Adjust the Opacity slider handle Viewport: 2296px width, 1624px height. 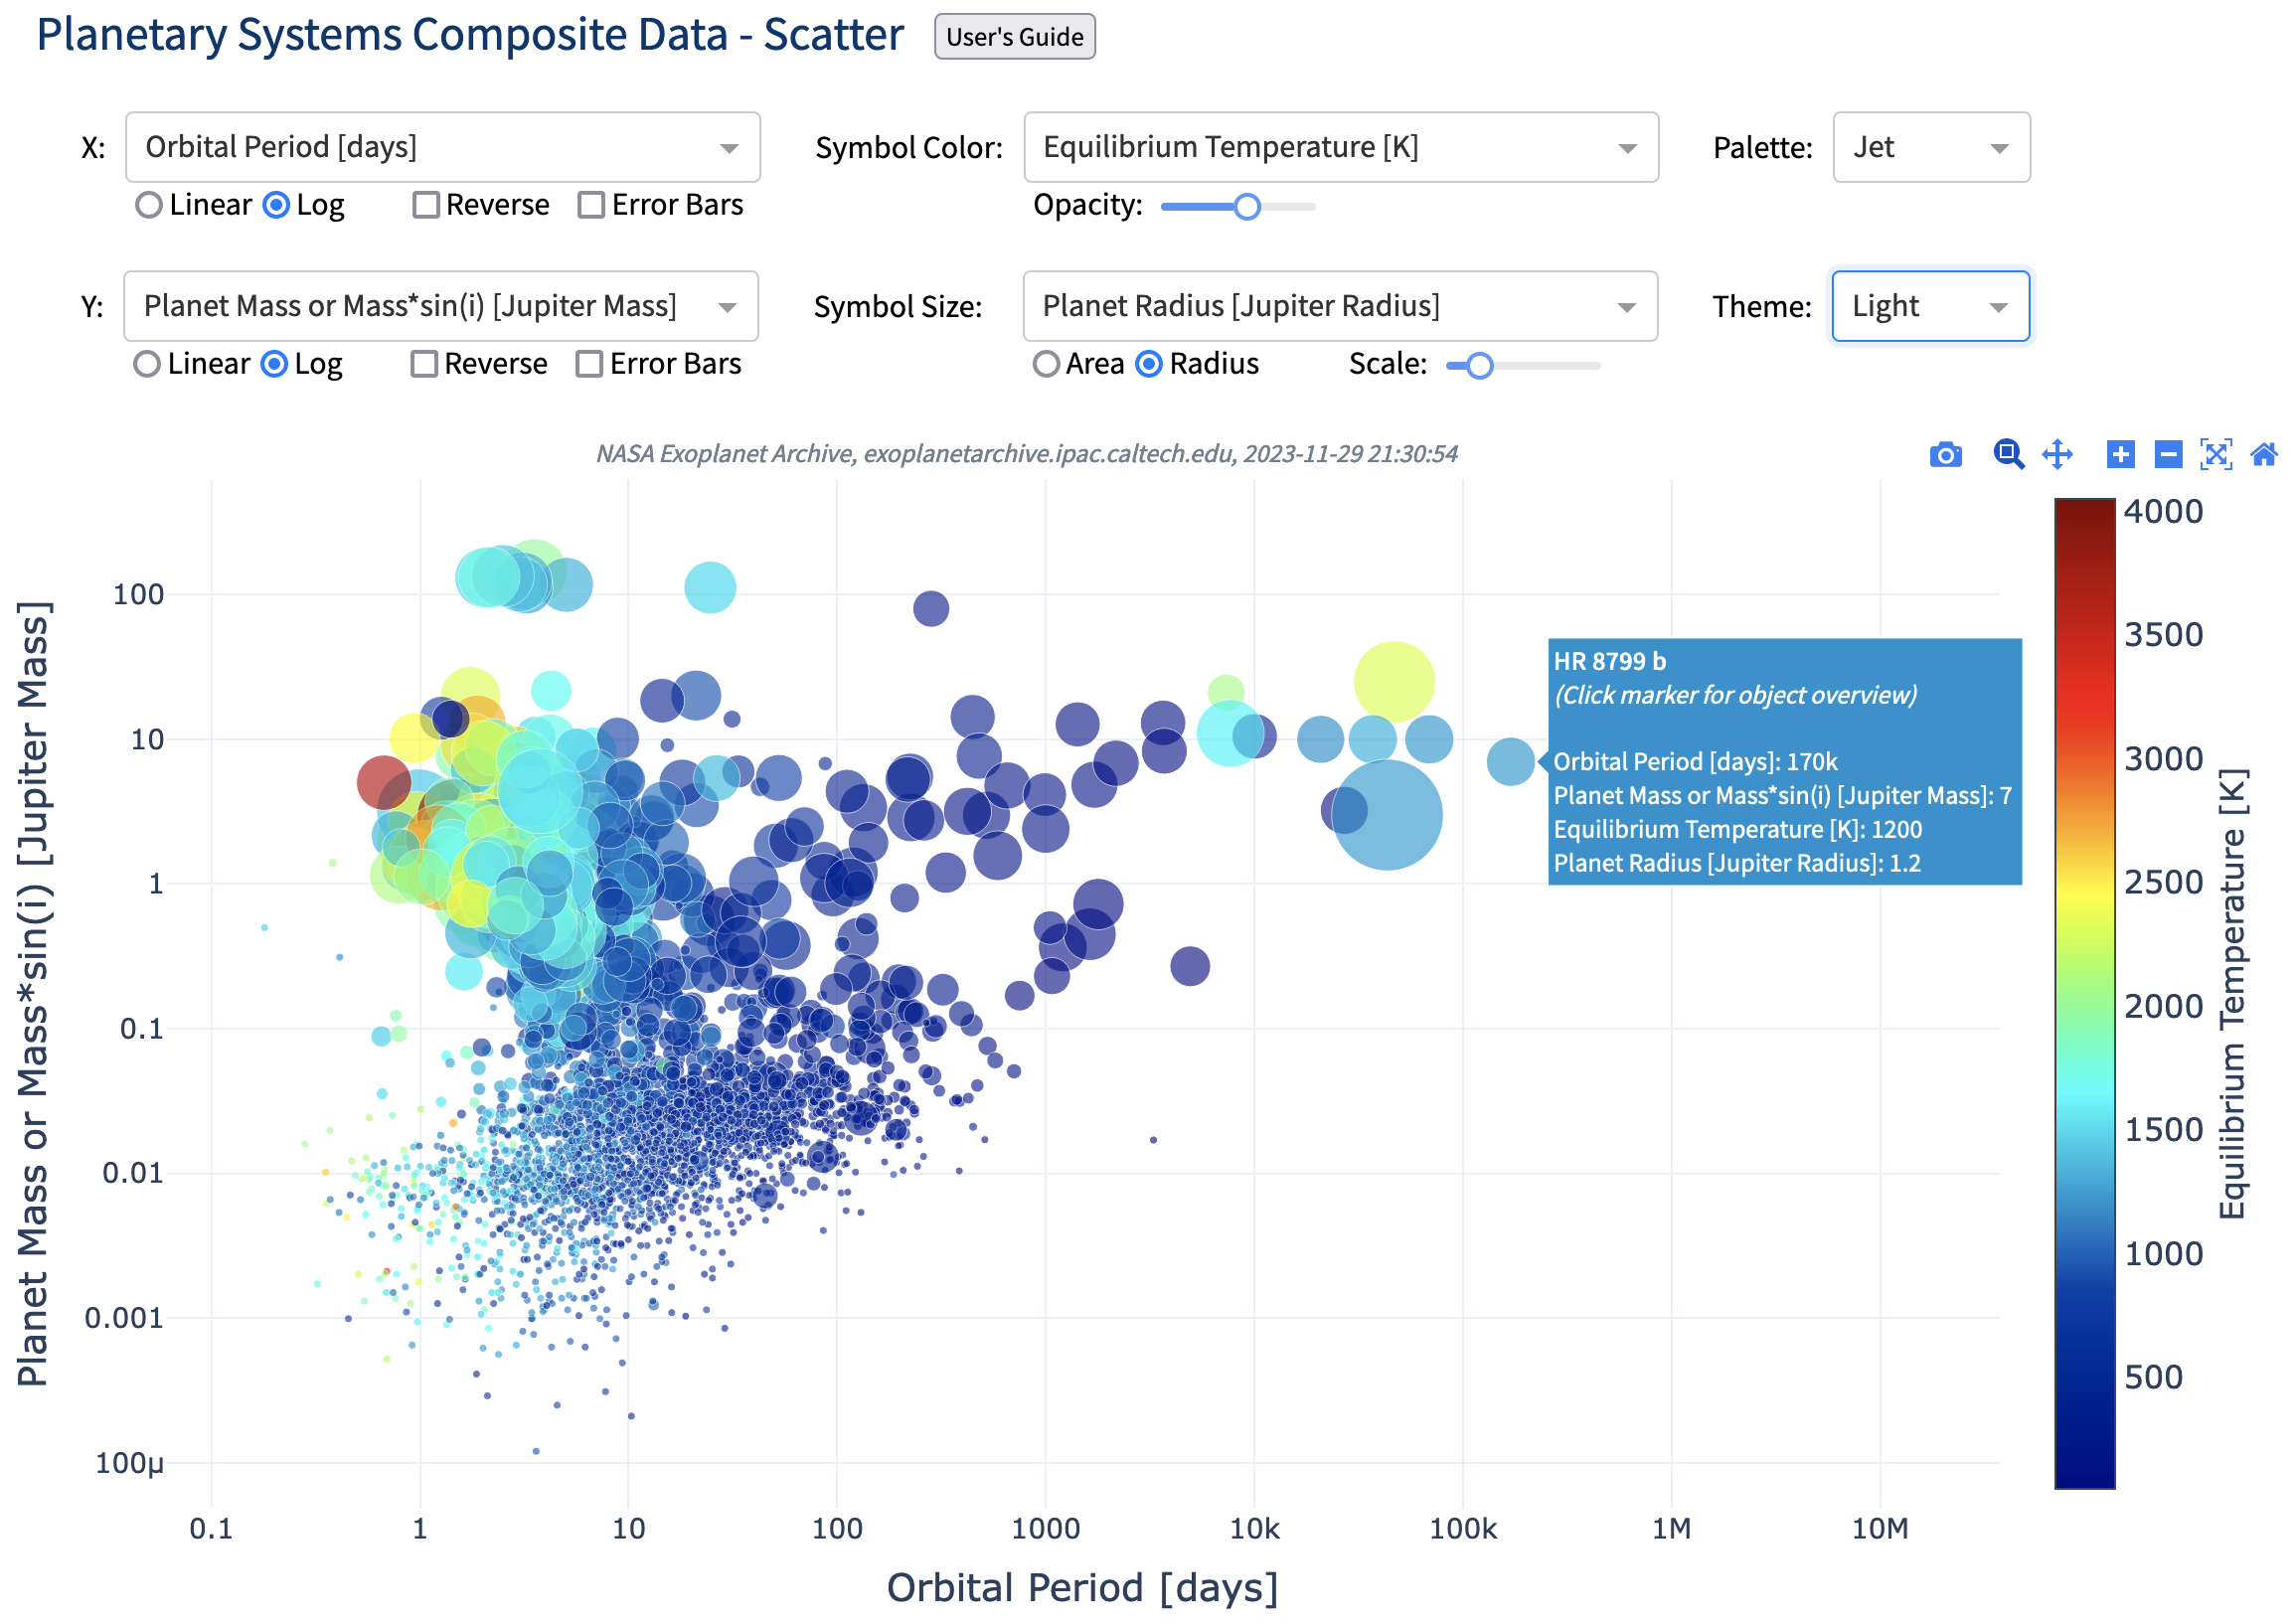pyautogui.click(x=1246, y=207)
